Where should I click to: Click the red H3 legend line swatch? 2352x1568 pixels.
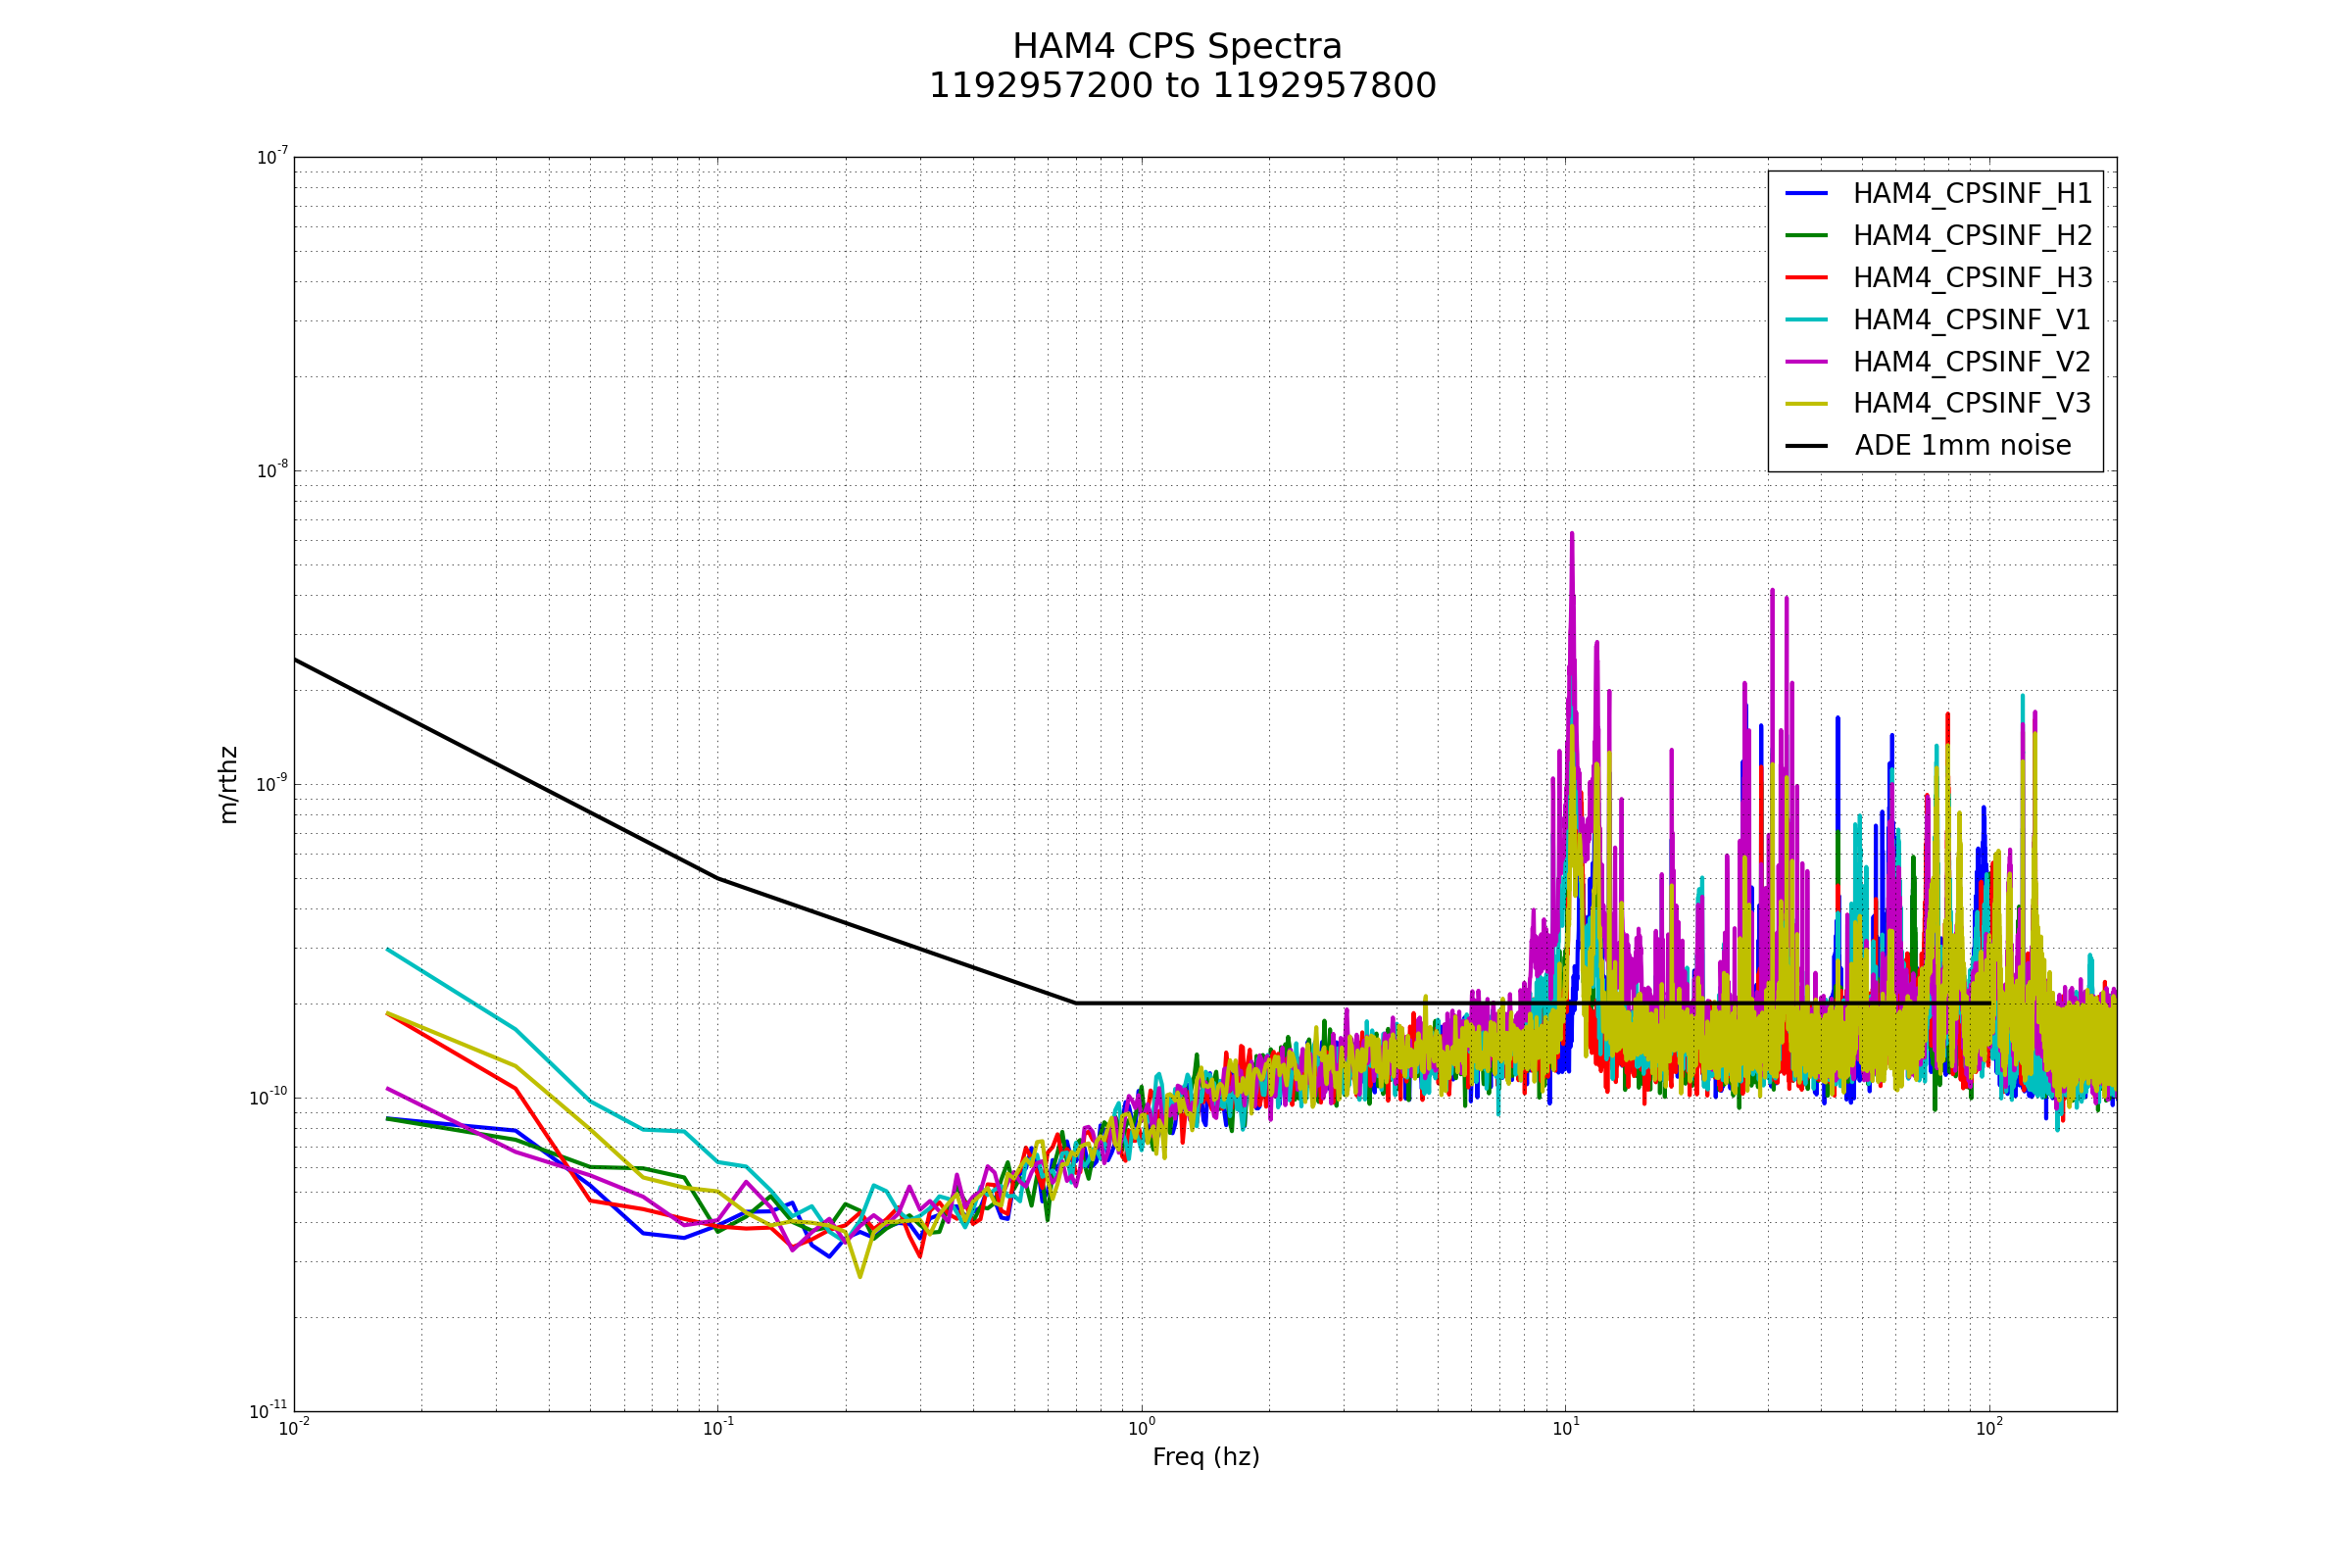point(1806,277)
